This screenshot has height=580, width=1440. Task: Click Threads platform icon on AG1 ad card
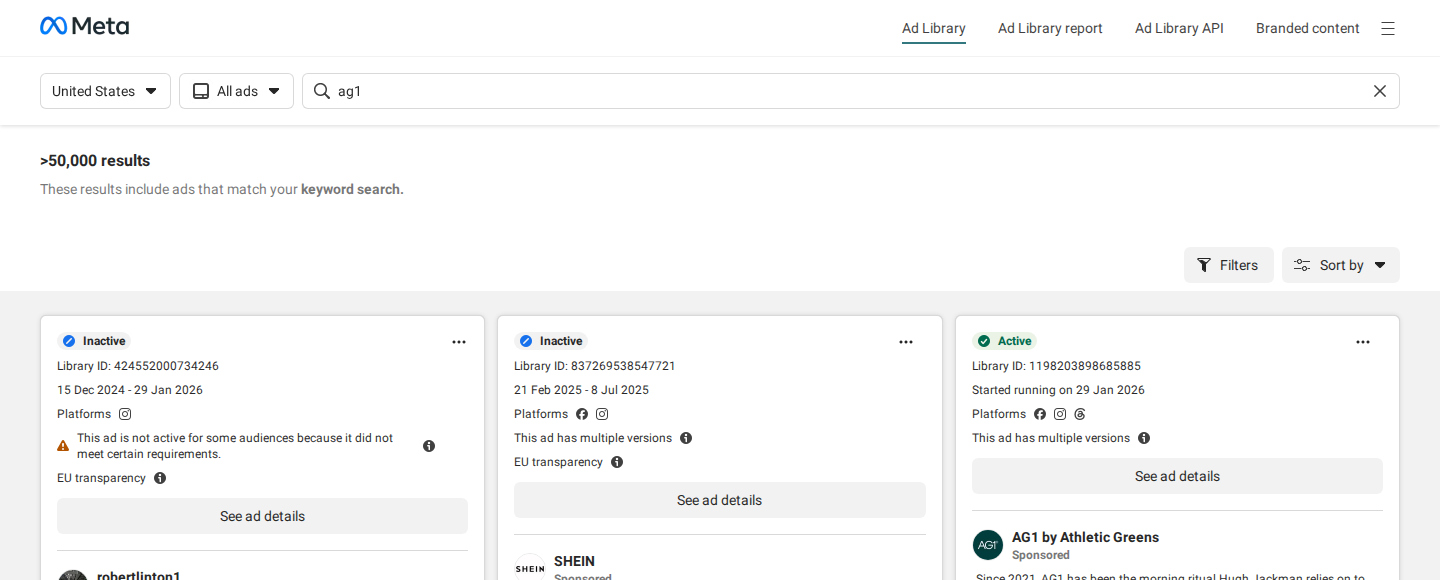click(x=1080, y=414)
